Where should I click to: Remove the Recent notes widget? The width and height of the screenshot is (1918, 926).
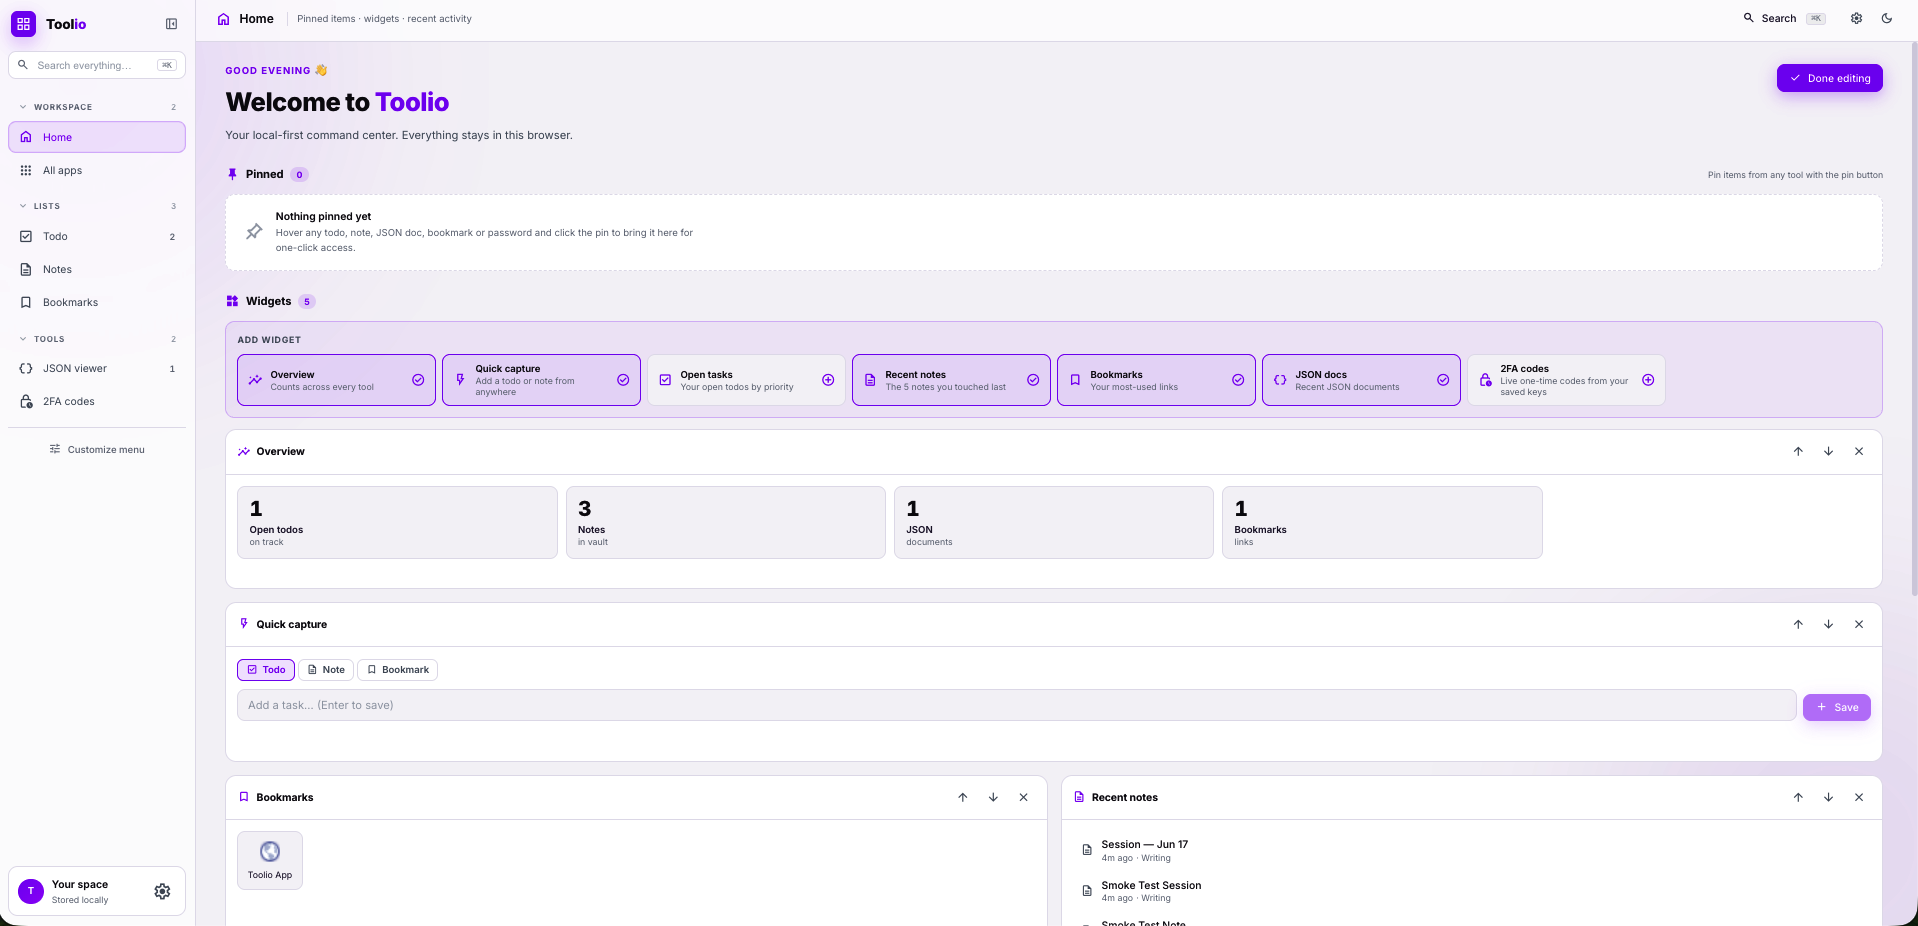1859,797
